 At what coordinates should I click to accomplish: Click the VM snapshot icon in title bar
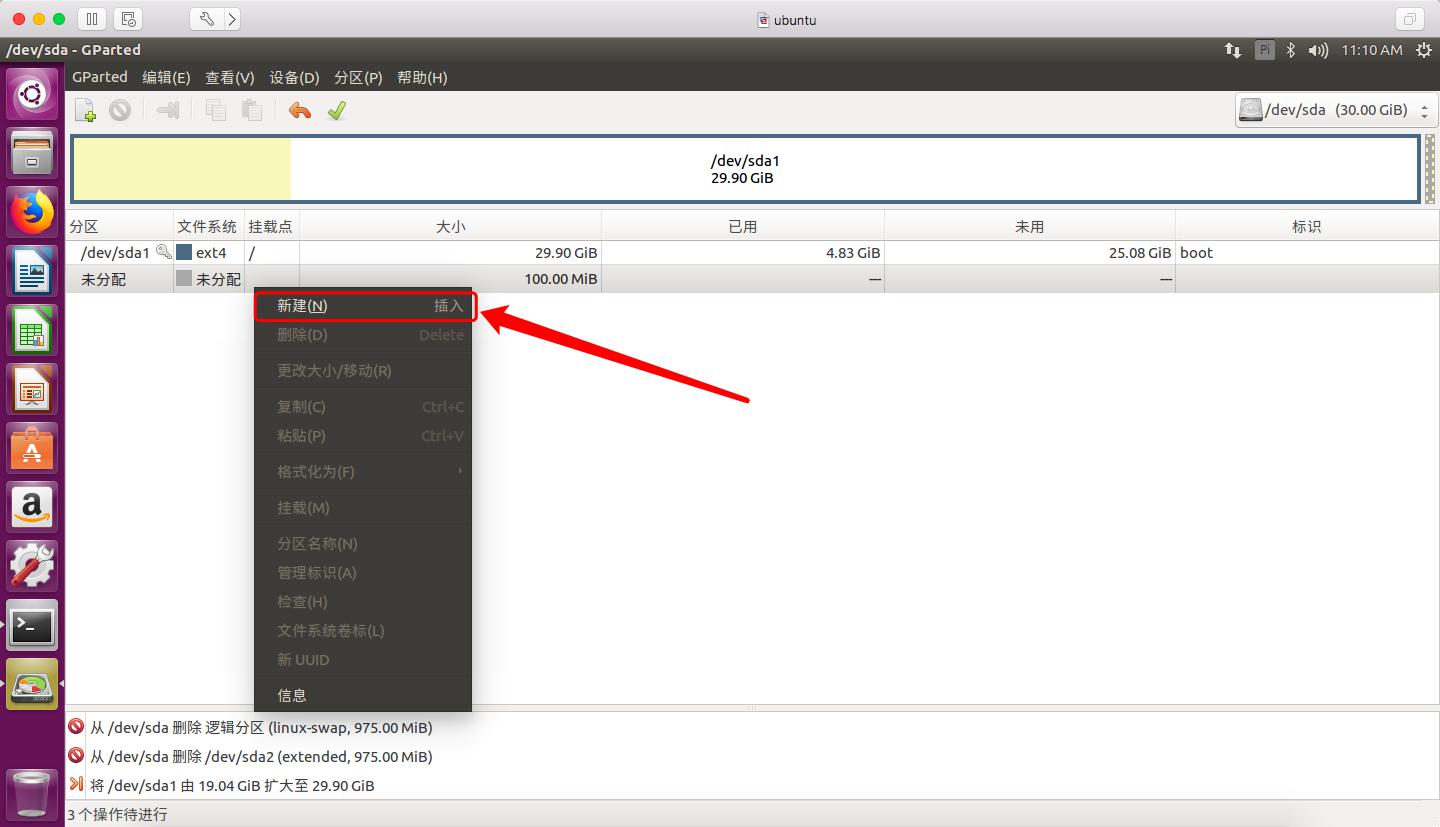point(128,19)
